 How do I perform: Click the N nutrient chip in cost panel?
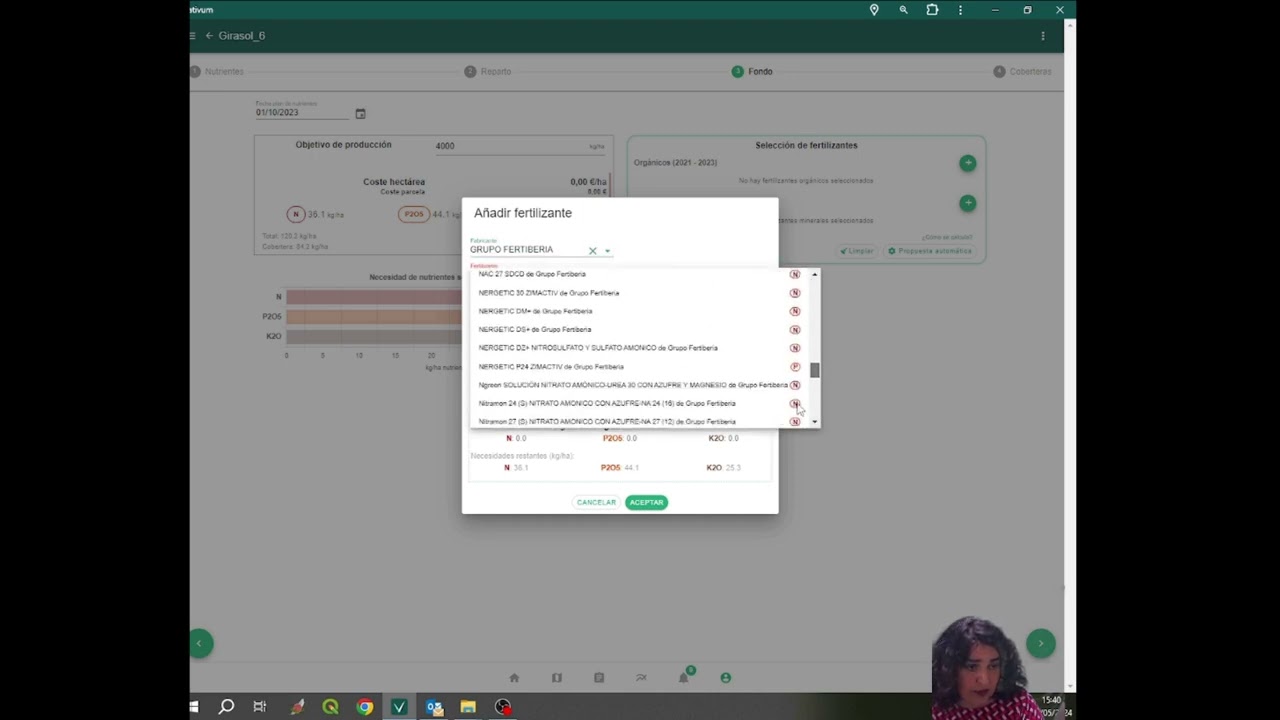296,214
